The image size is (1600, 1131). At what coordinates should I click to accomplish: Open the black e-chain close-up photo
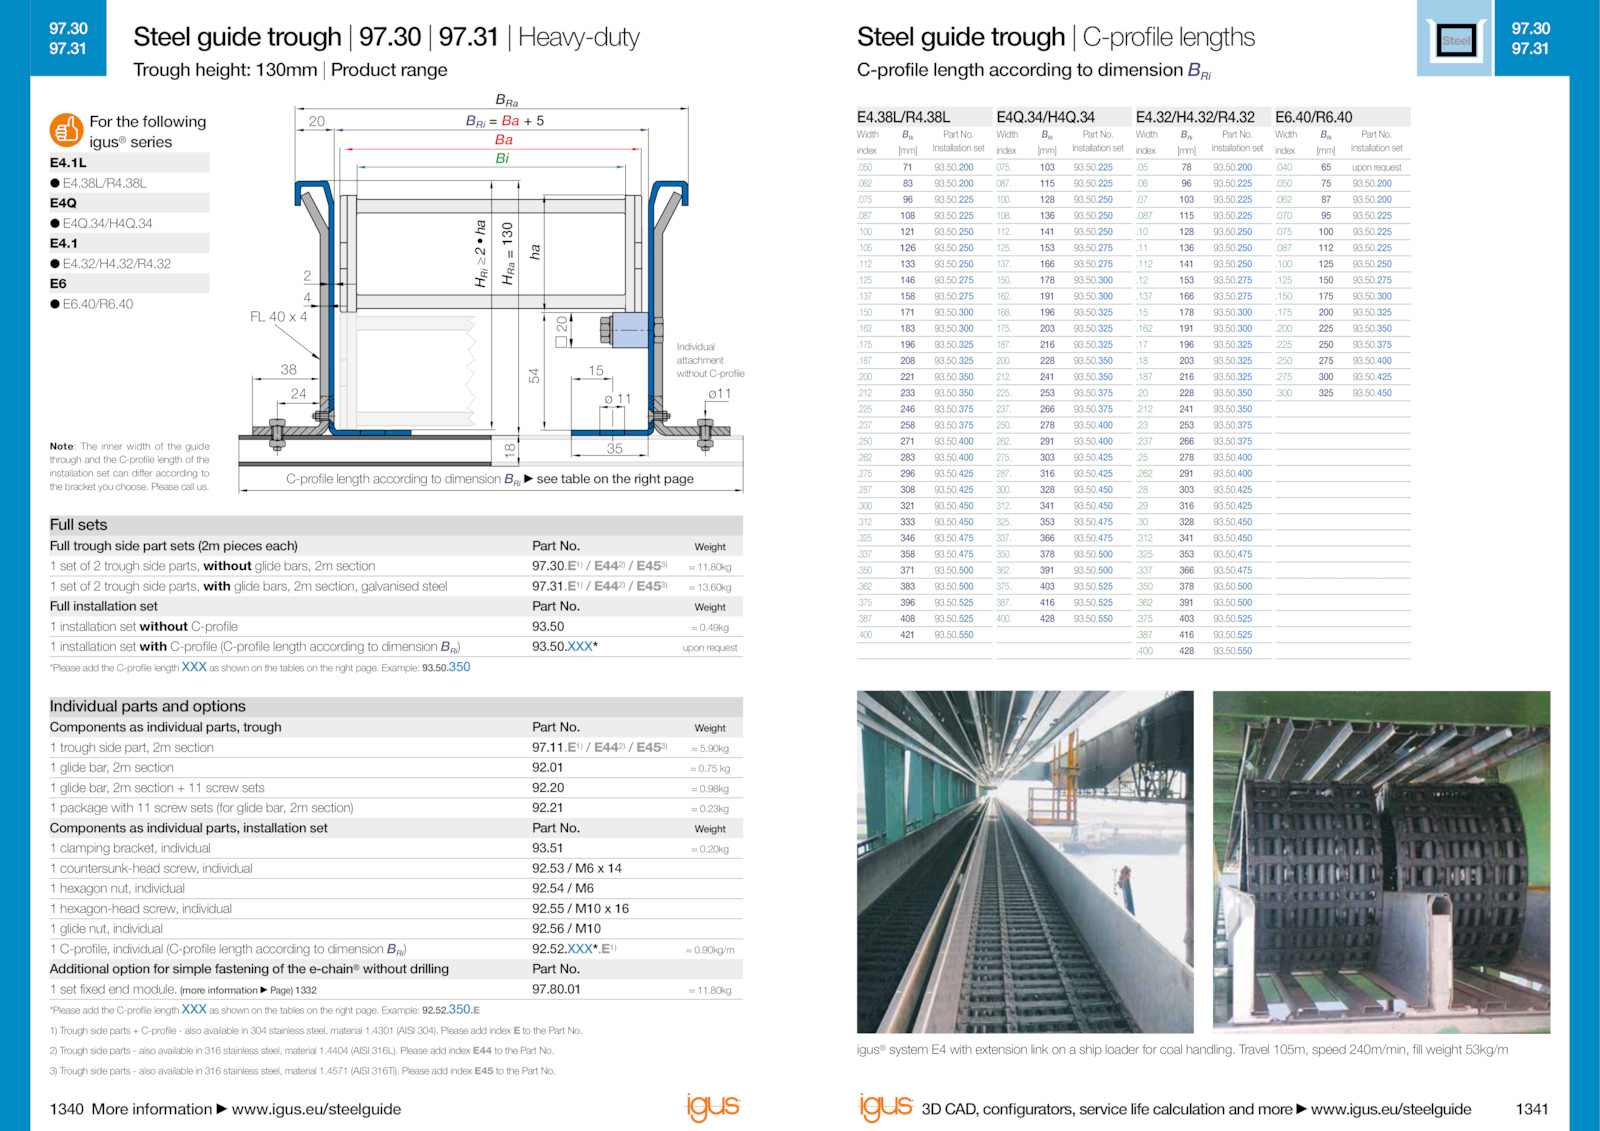(x=1381, y=862)
